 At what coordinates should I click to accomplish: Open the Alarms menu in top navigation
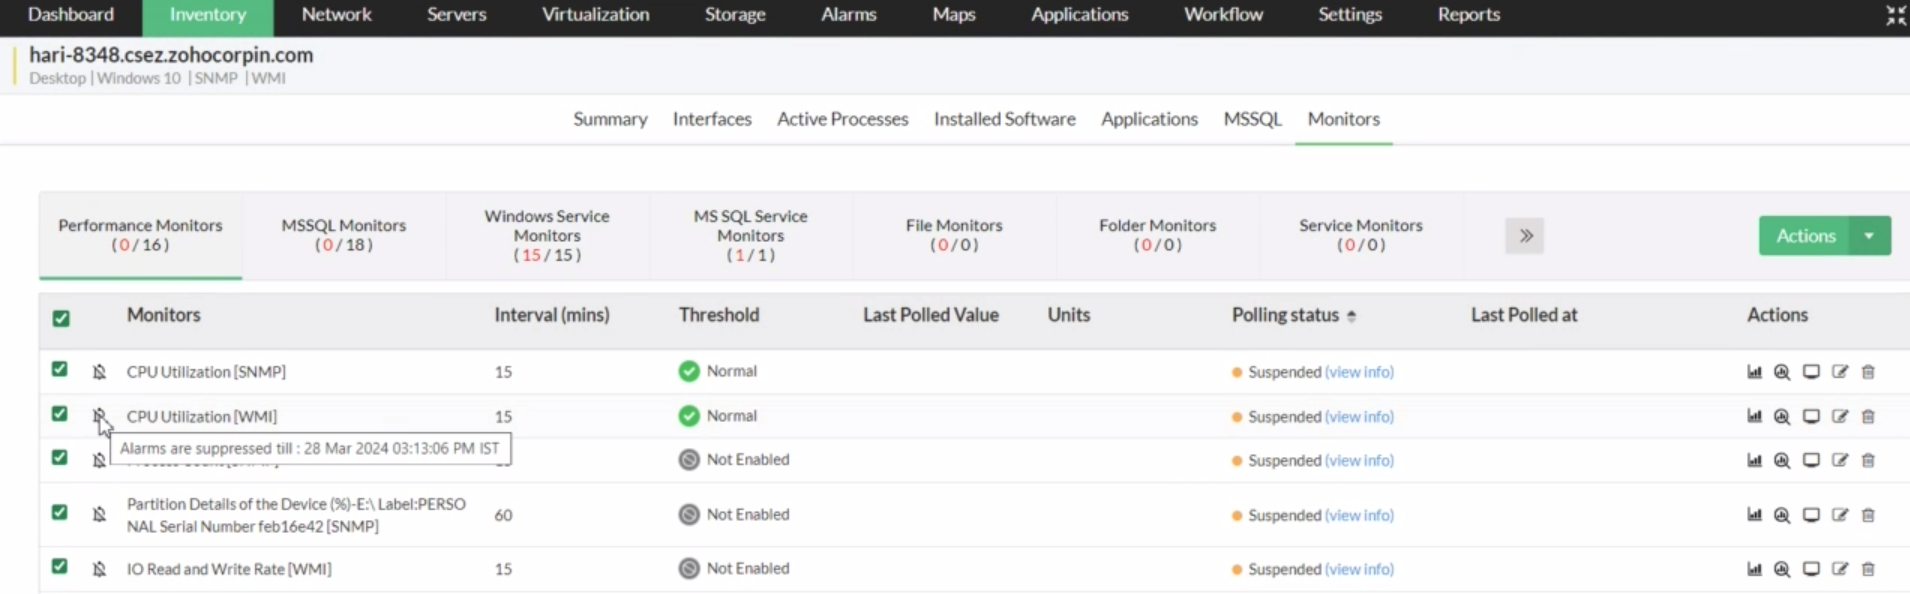point(848,15)
